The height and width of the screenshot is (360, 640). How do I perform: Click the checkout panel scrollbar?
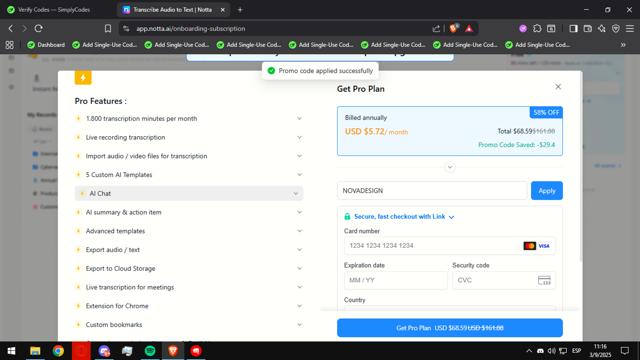click(580, 167)
